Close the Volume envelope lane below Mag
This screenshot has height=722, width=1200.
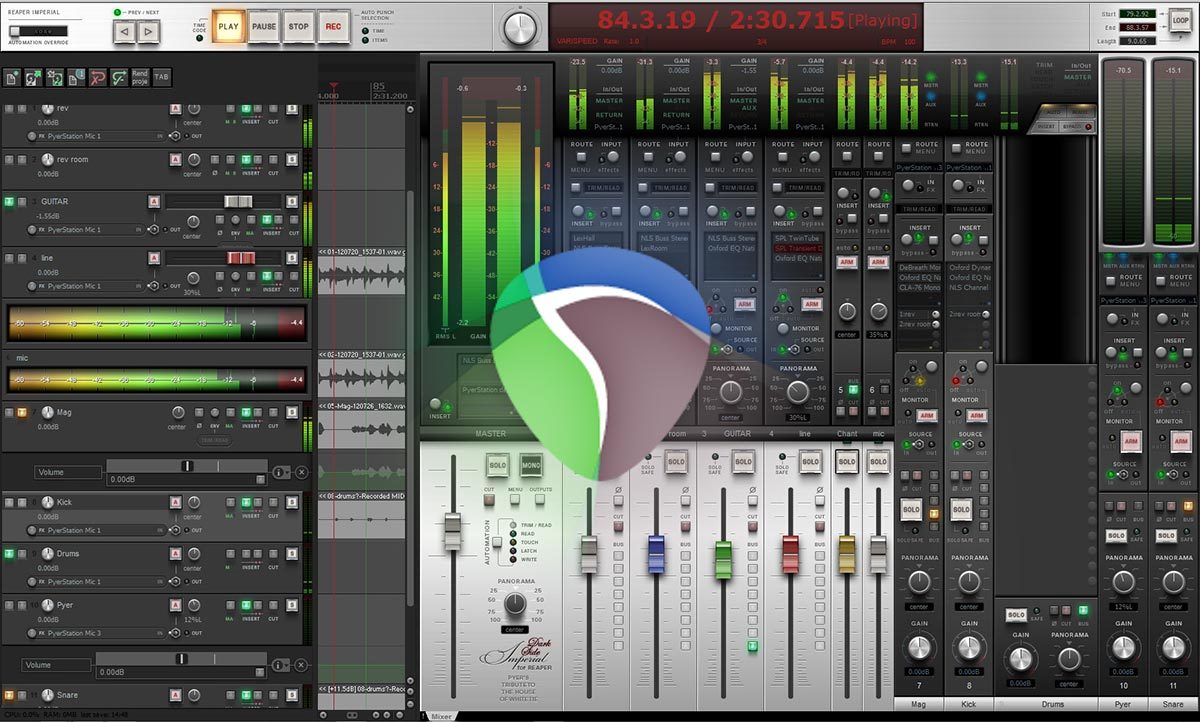[301, 472]
